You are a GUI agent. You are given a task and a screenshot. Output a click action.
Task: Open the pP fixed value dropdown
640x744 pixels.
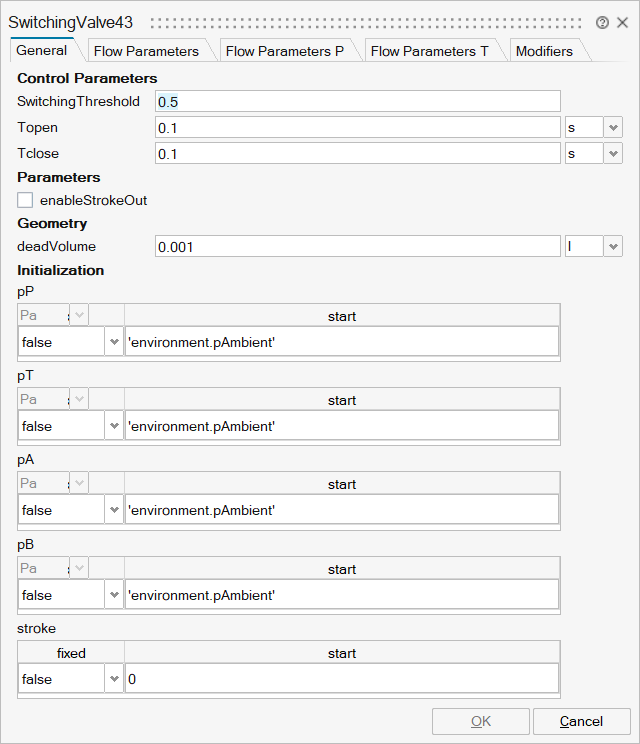click(x=113, y=342)
